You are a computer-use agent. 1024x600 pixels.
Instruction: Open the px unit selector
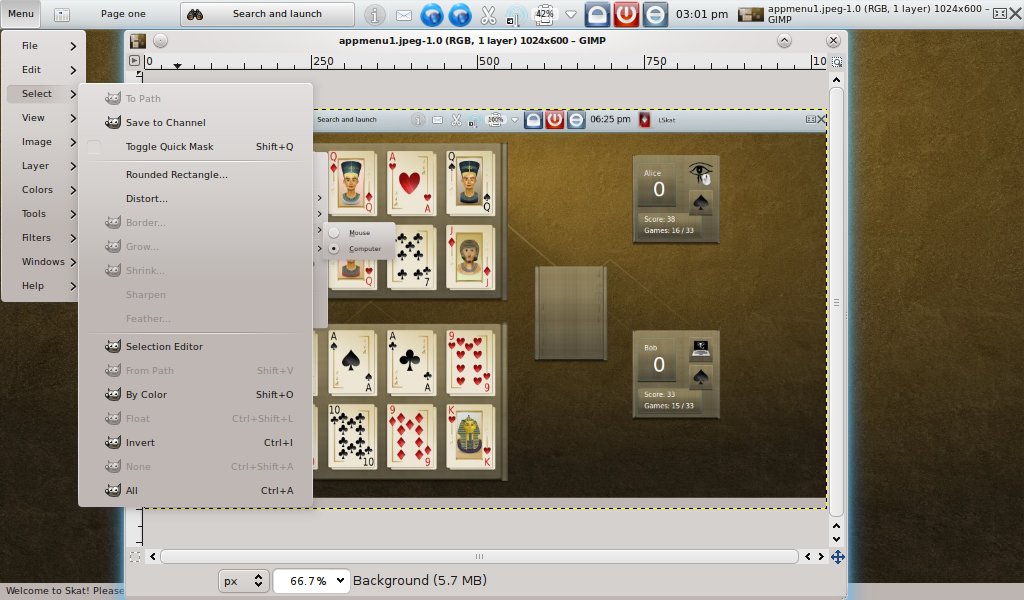pyautogui.click(x=243, y=580)
